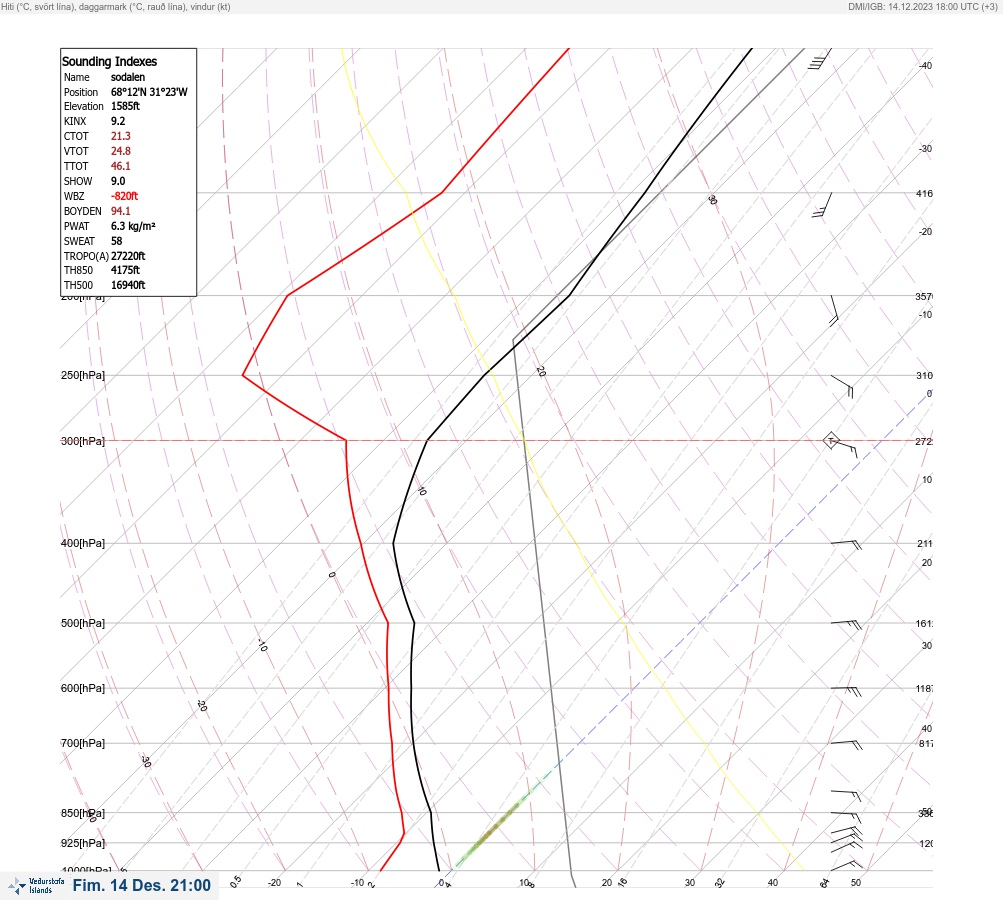
Task: Click the 850[hPa] pressure label
Action: pos(83,813)
